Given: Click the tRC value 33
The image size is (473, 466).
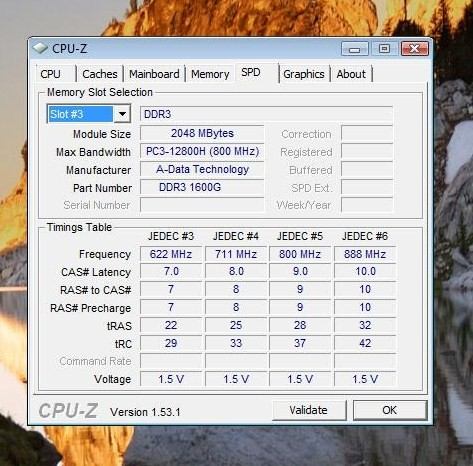Looking at the screenshot, I should pos(236,343).
